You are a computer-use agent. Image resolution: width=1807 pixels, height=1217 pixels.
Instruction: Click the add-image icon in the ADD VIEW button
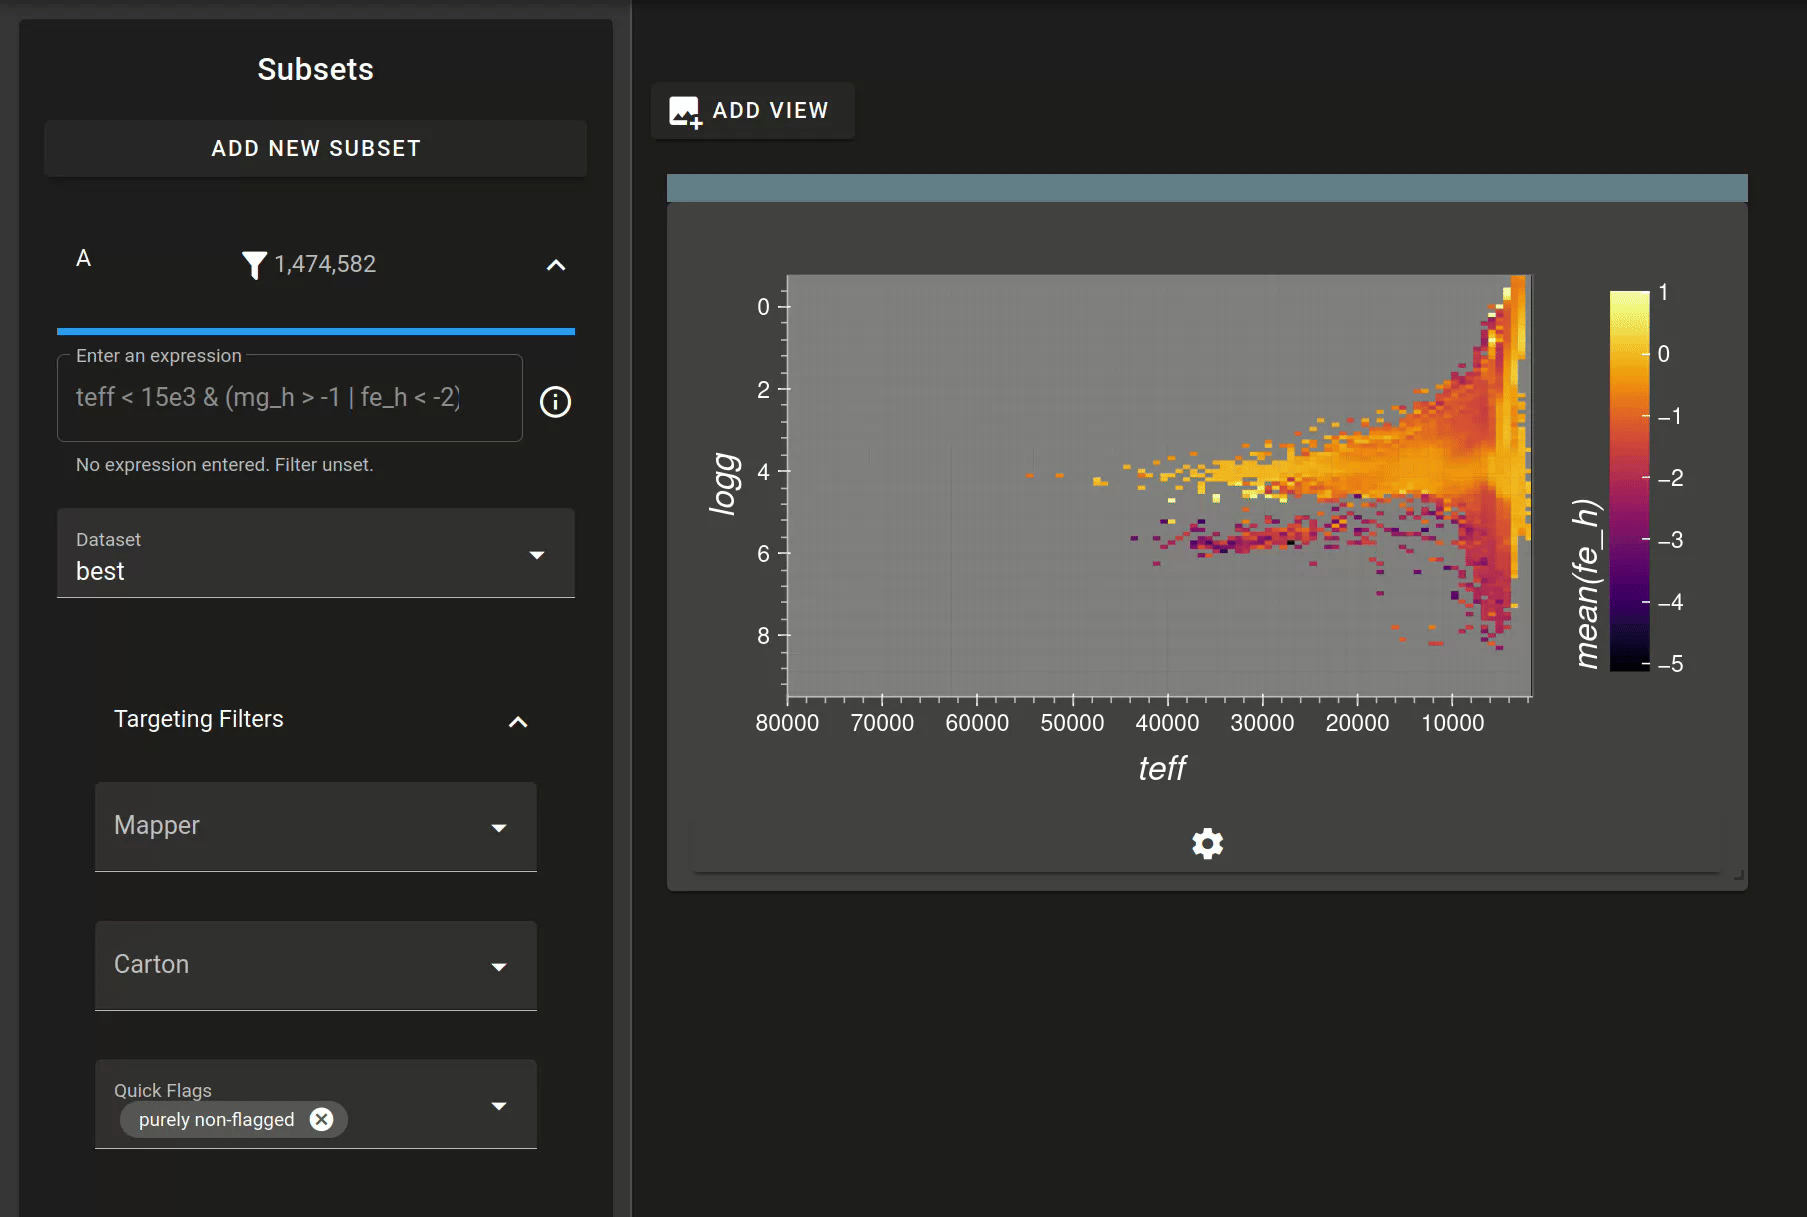tap(685, 111)
